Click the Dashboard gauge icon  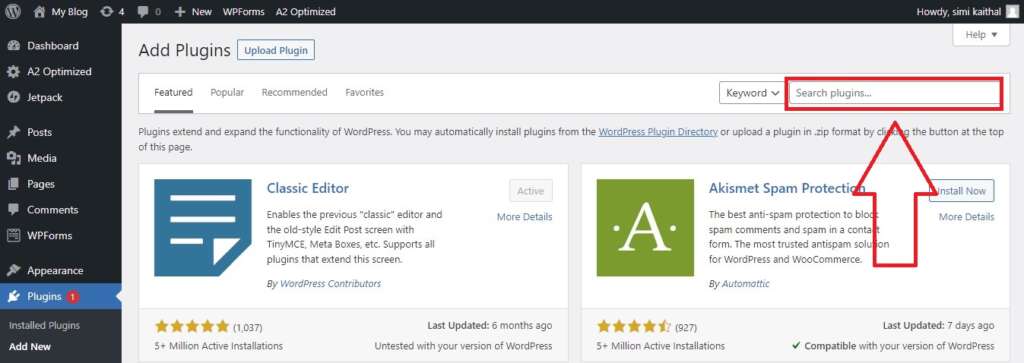click(13, 46)
